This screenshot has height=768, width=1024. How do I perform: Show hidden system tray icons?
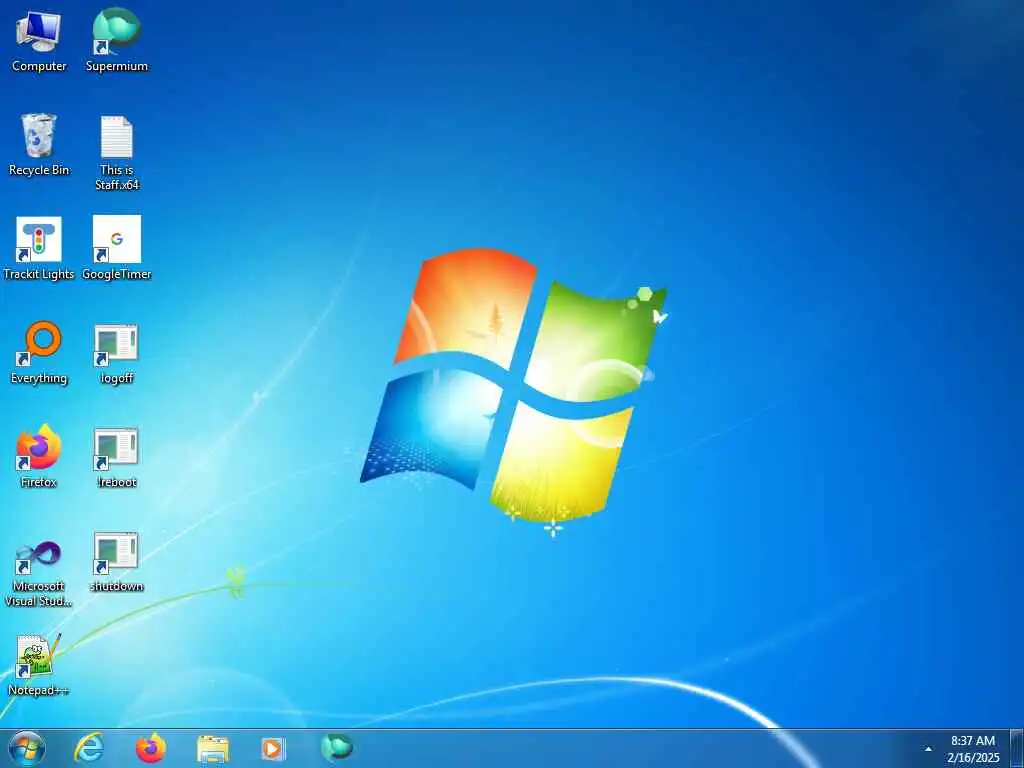928,749
